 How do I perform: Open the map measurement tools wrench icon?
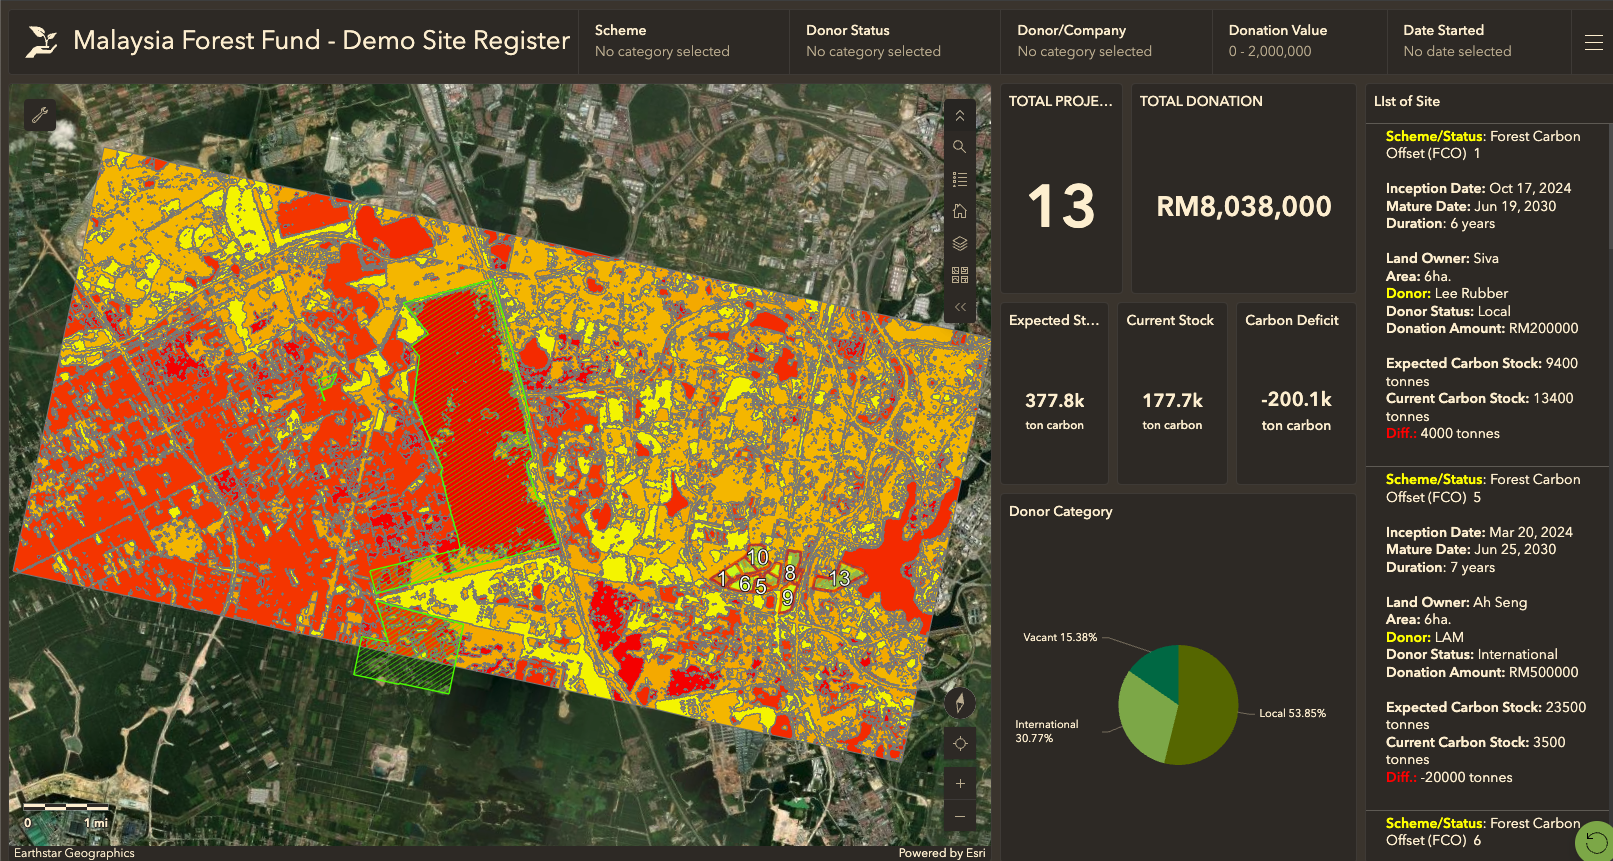[x=40, y=115]
